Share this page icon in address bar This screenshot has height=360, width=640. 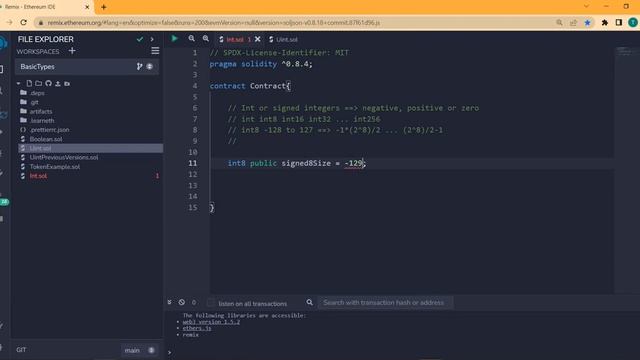[573, 23]
